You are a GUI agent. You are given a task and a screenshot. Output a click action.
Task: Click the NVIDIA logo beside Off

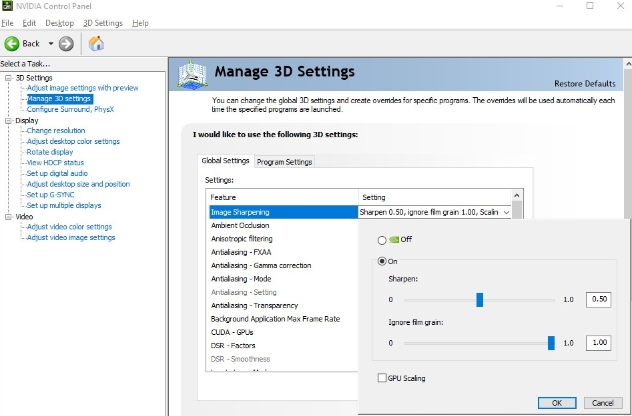pyautogui.click(x=394, y=240)
